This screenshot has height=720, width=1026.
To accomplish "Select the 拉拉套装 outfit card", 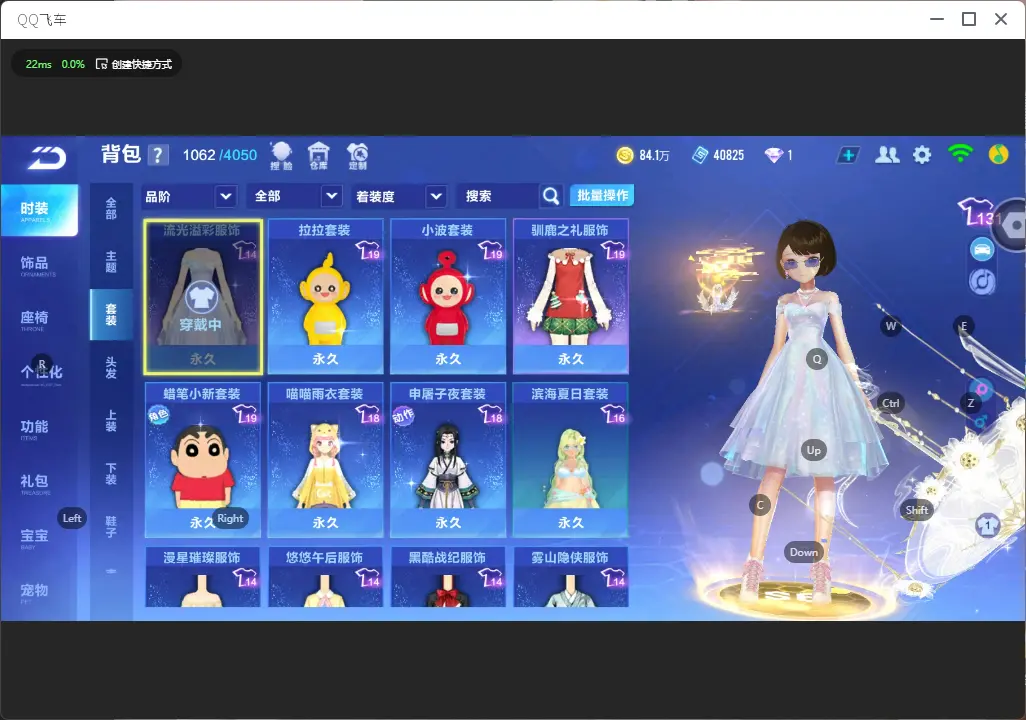I will (325, 296).
